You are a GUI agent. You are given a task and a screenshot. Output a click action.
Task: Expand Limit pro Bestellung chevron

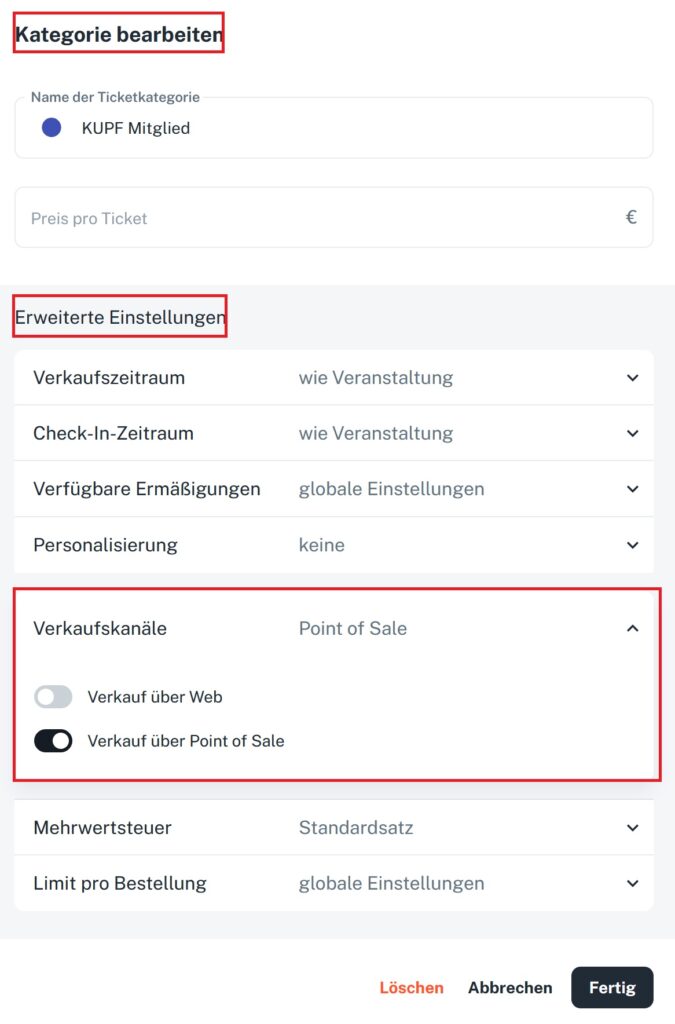point(633,884)
